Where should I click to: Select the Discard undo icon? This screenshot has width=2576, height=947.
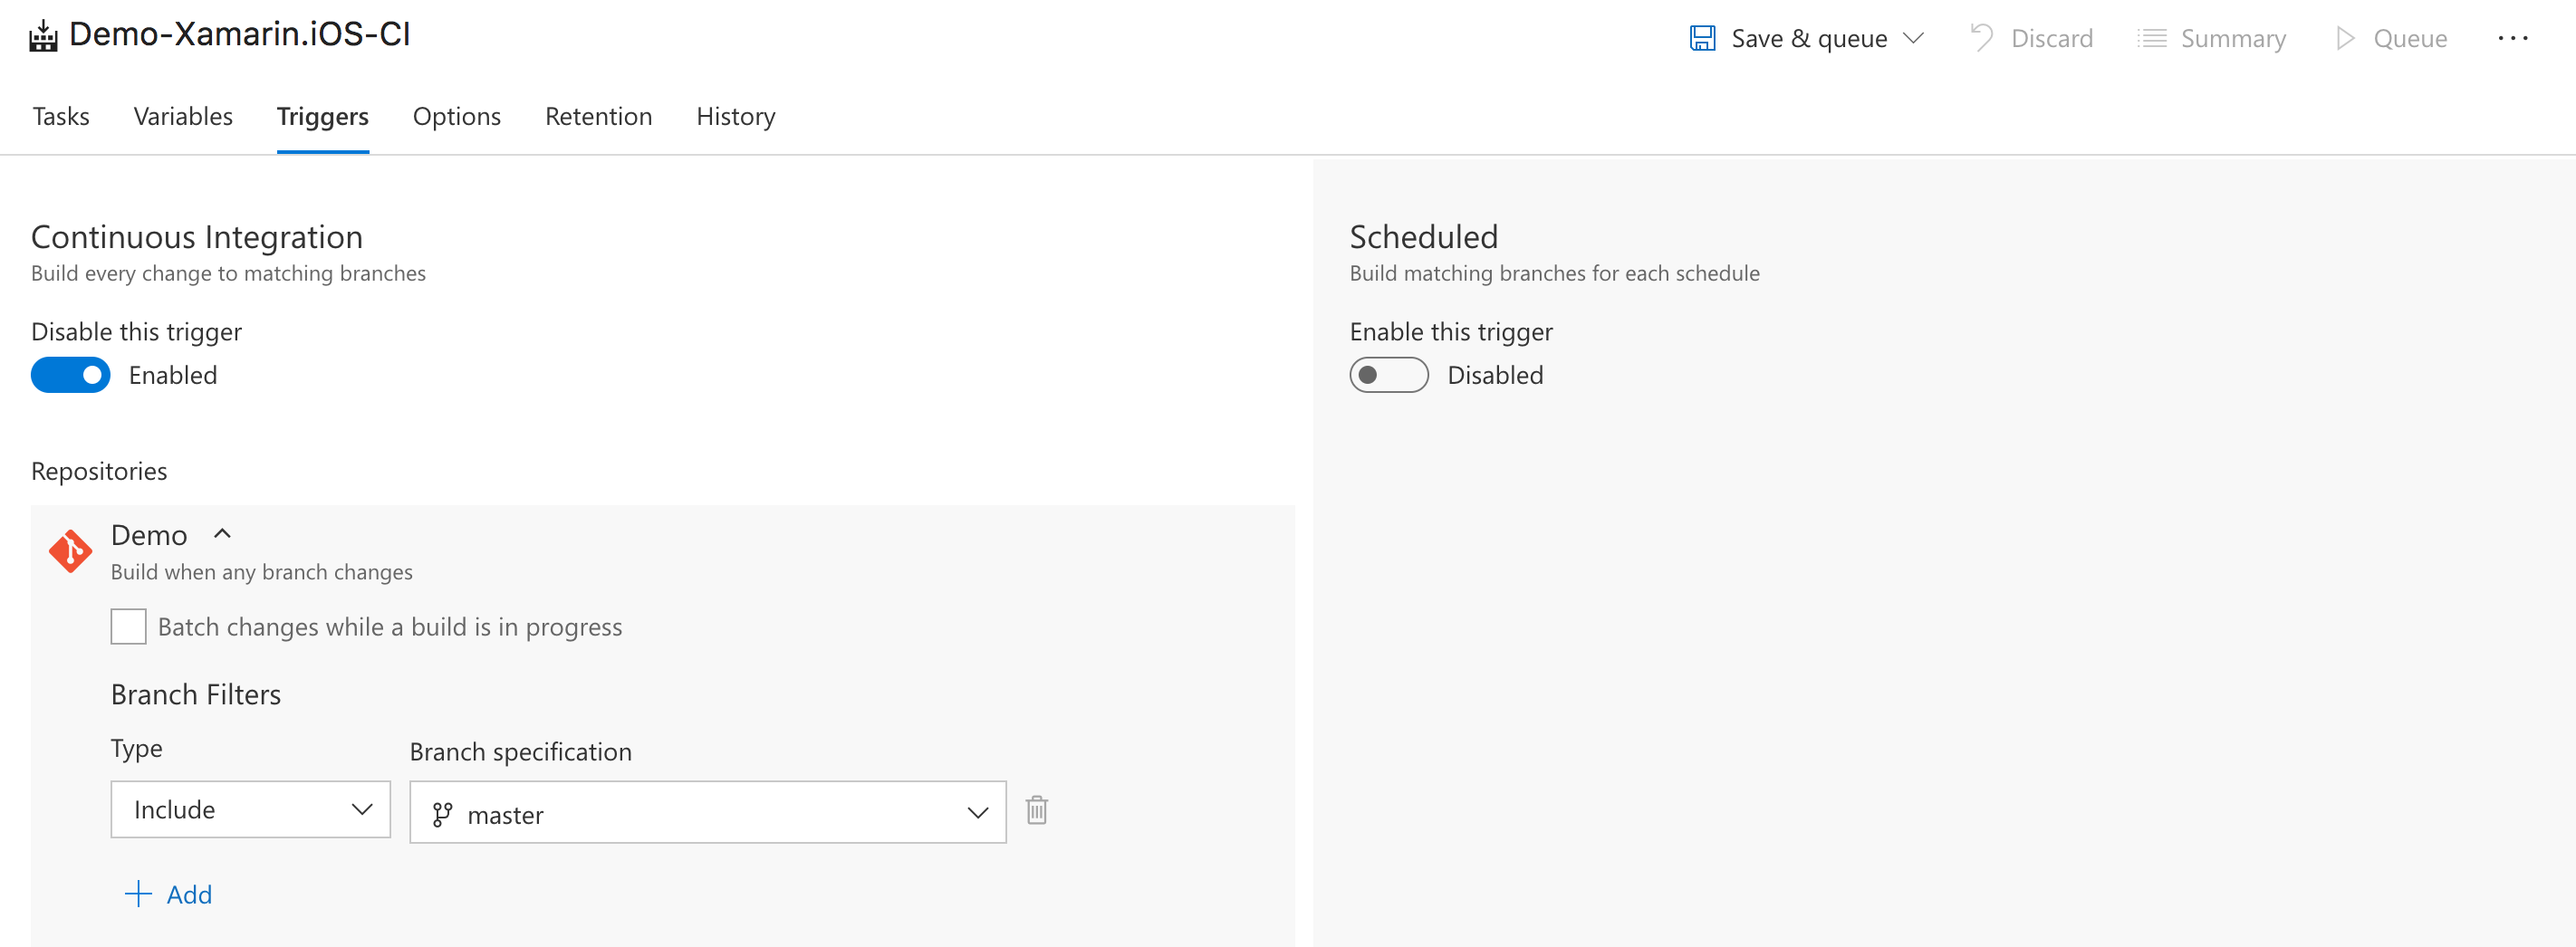tap(1982, 37)
